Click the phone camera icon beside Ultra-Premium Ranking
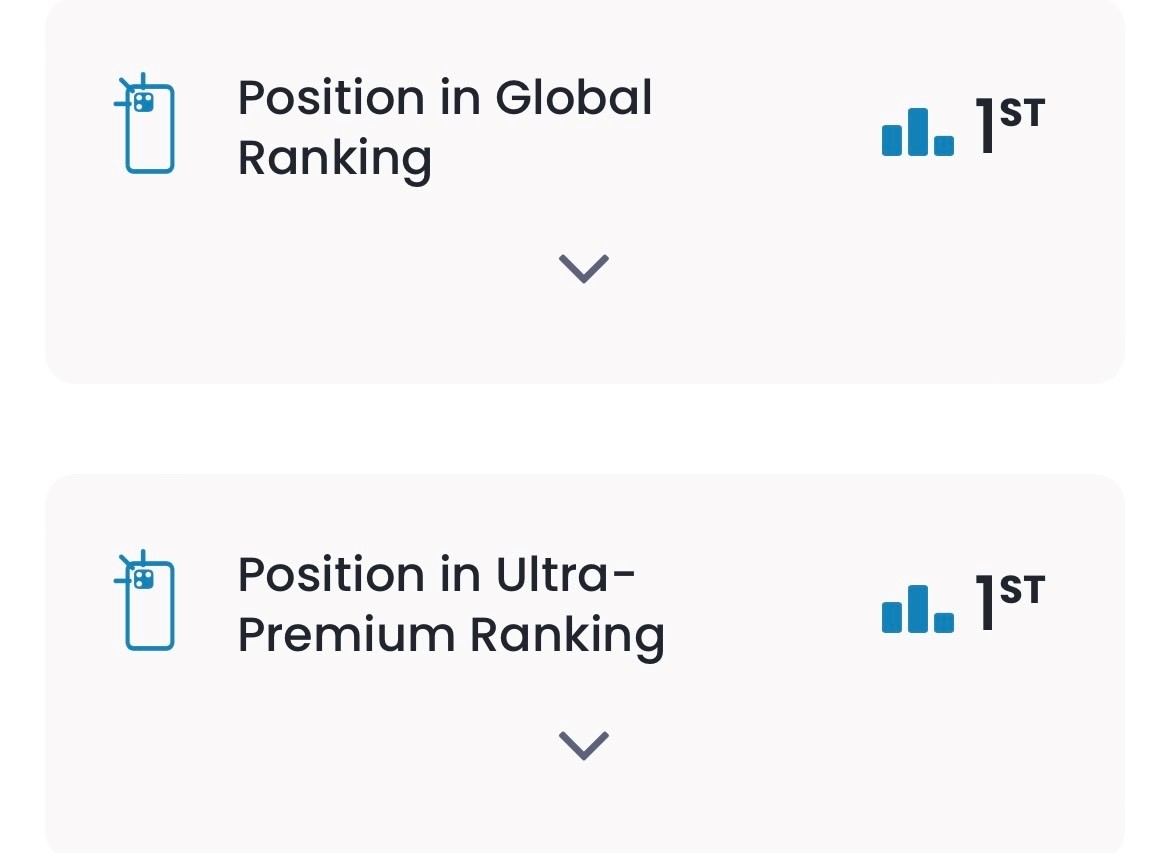Image resolution: width=1170 pixels, height=853 pixels. [x=148, y=601]
